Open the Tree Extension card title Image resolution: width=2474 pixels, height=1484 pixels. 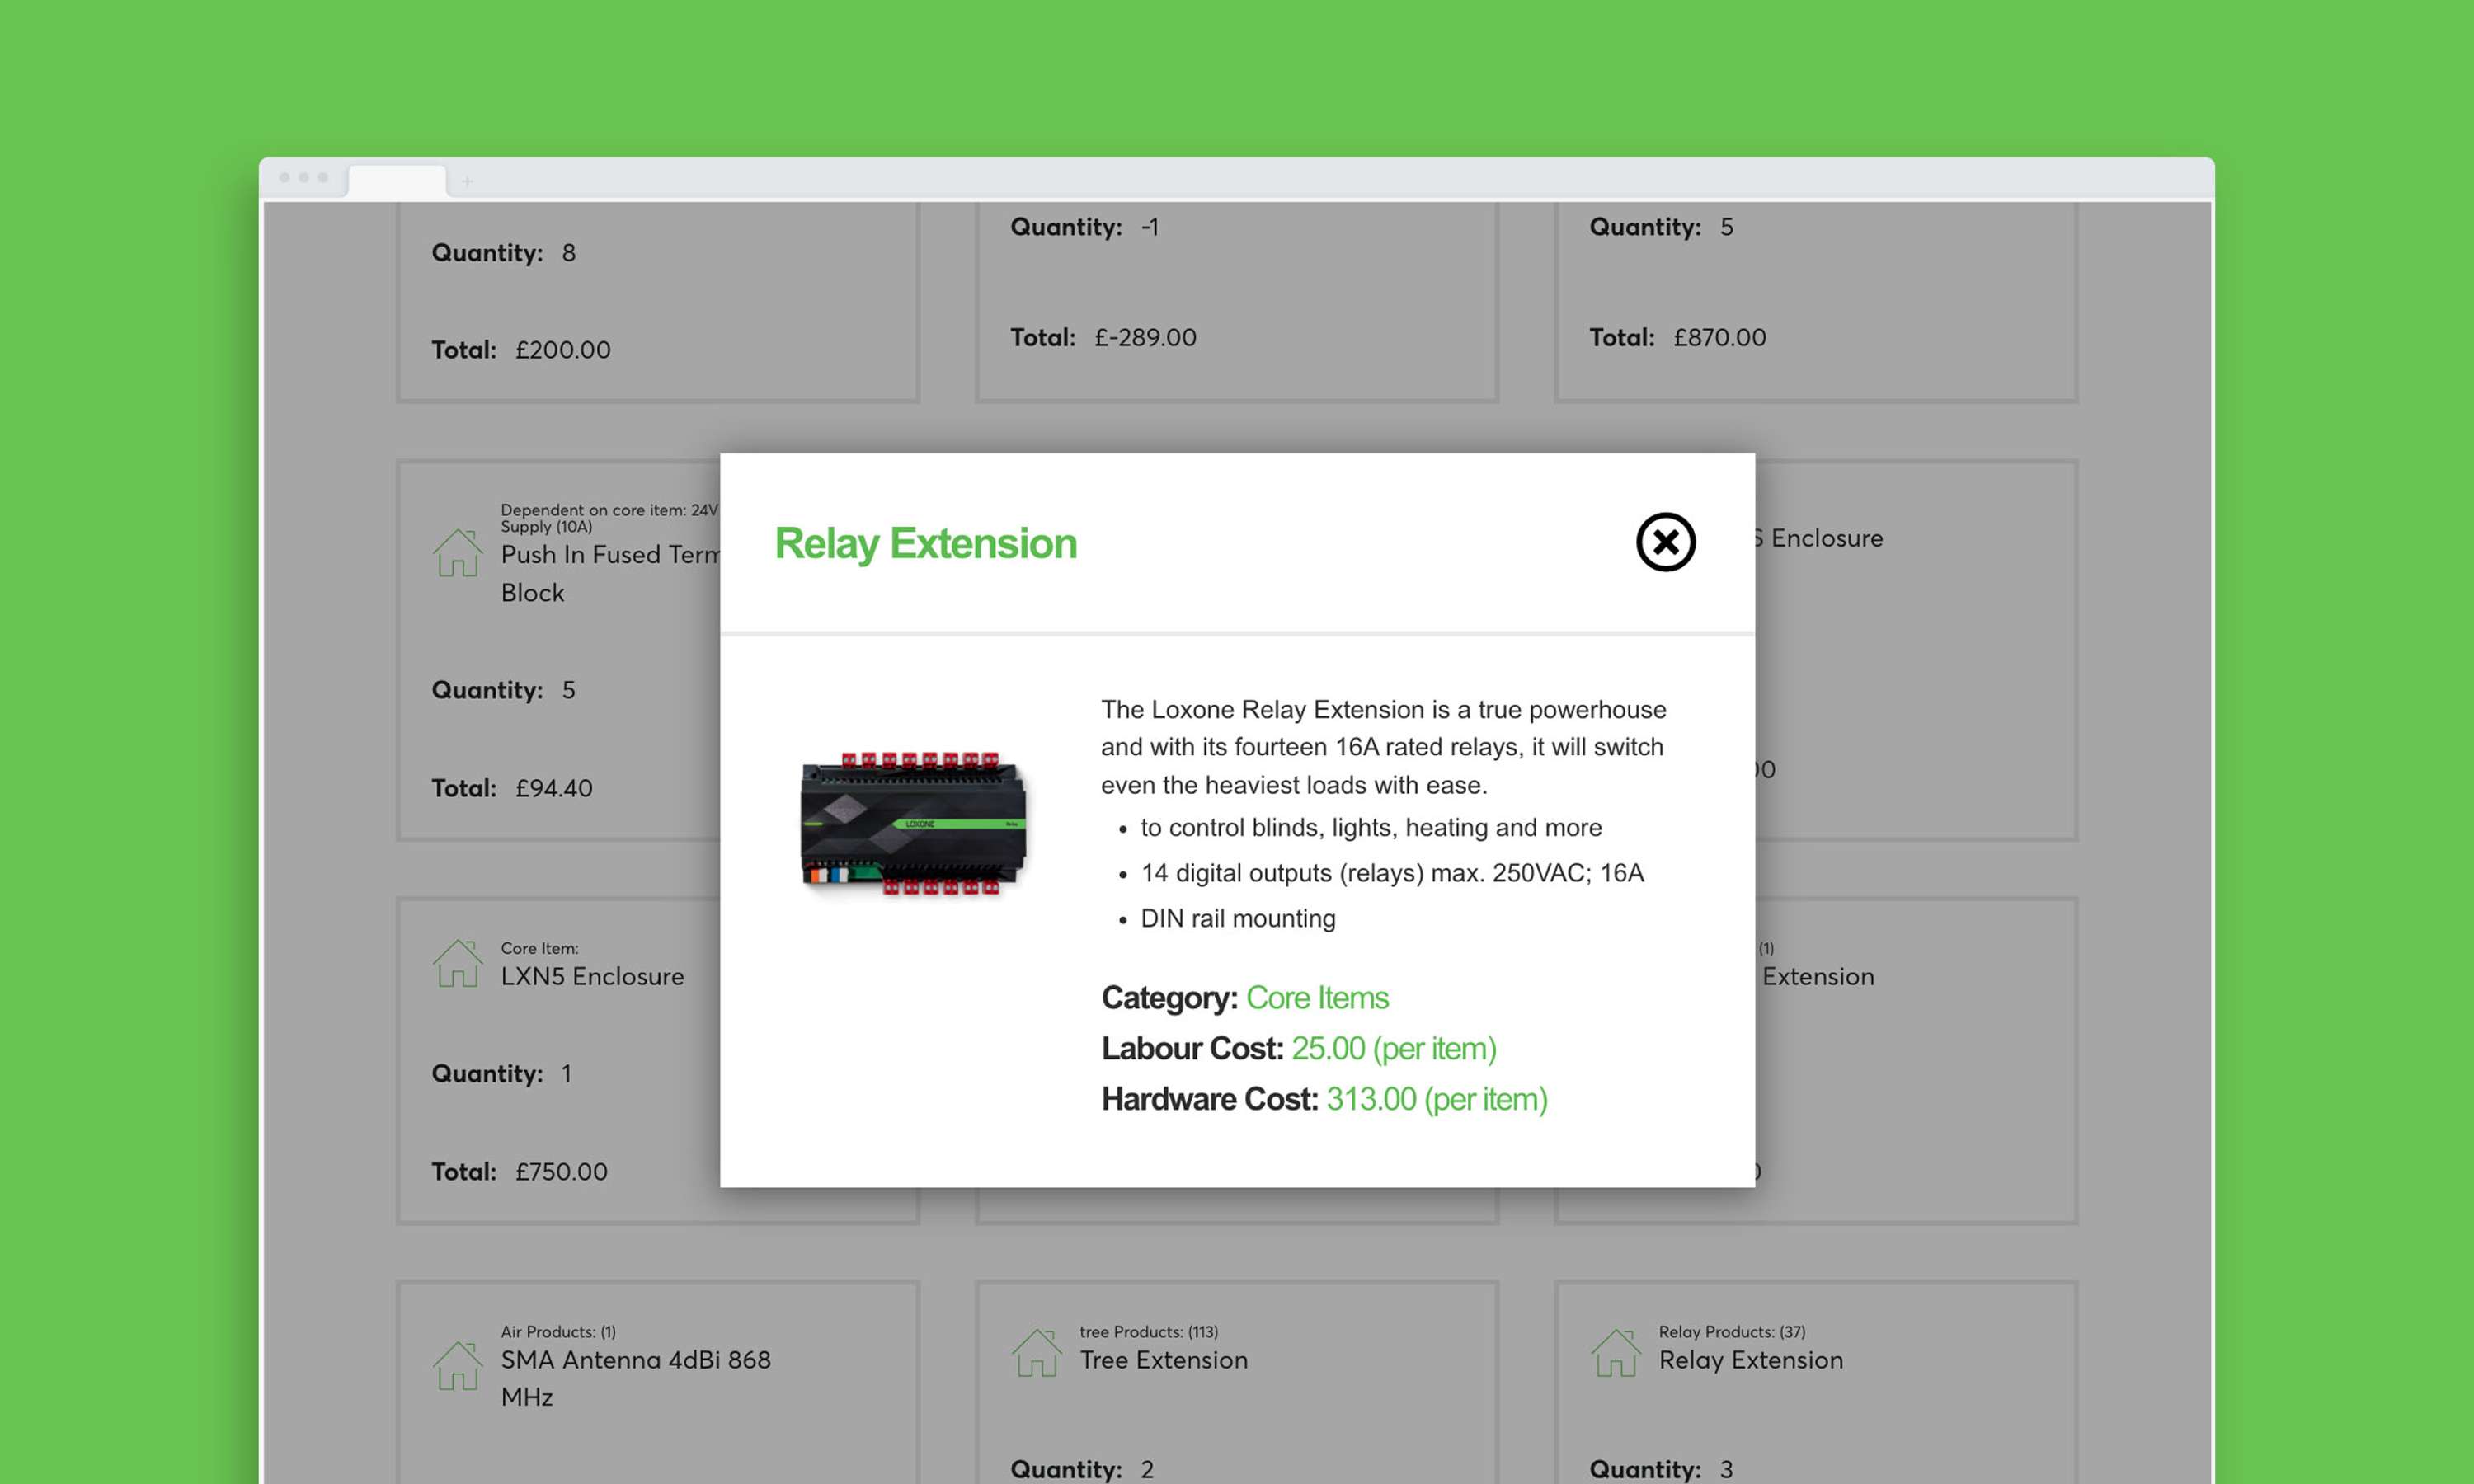pyautogui.click(x=1164, y=1360)
